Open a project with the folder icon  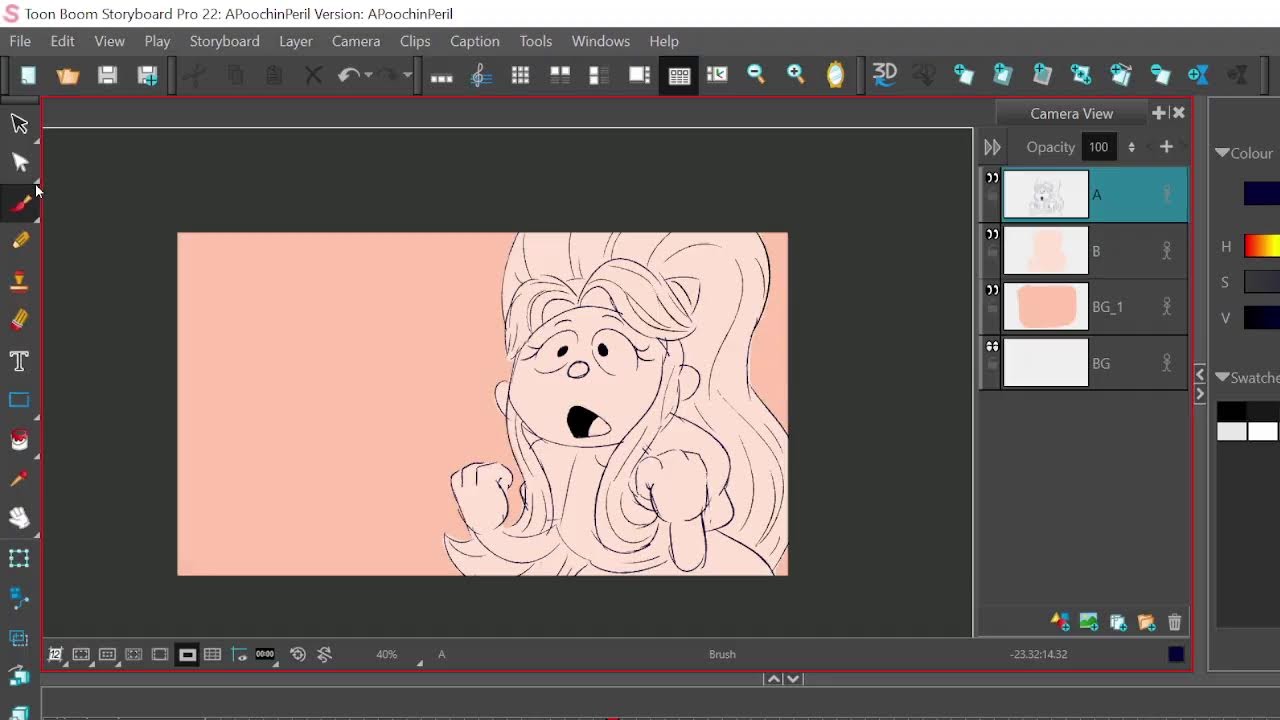(68, 75)
